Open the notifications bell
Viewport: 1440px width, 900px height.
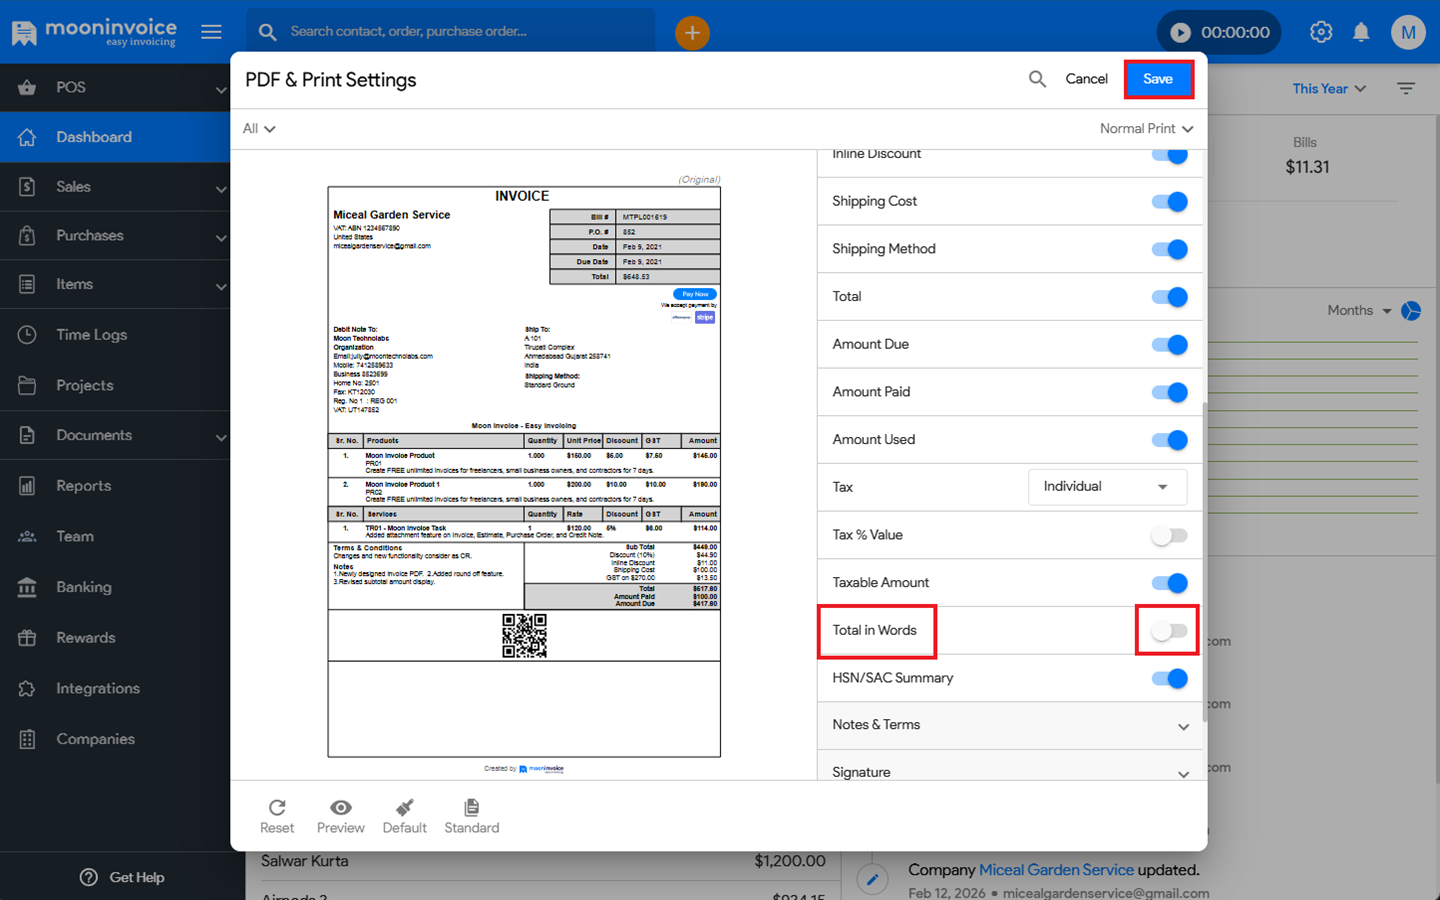(x=1361, y=32)
